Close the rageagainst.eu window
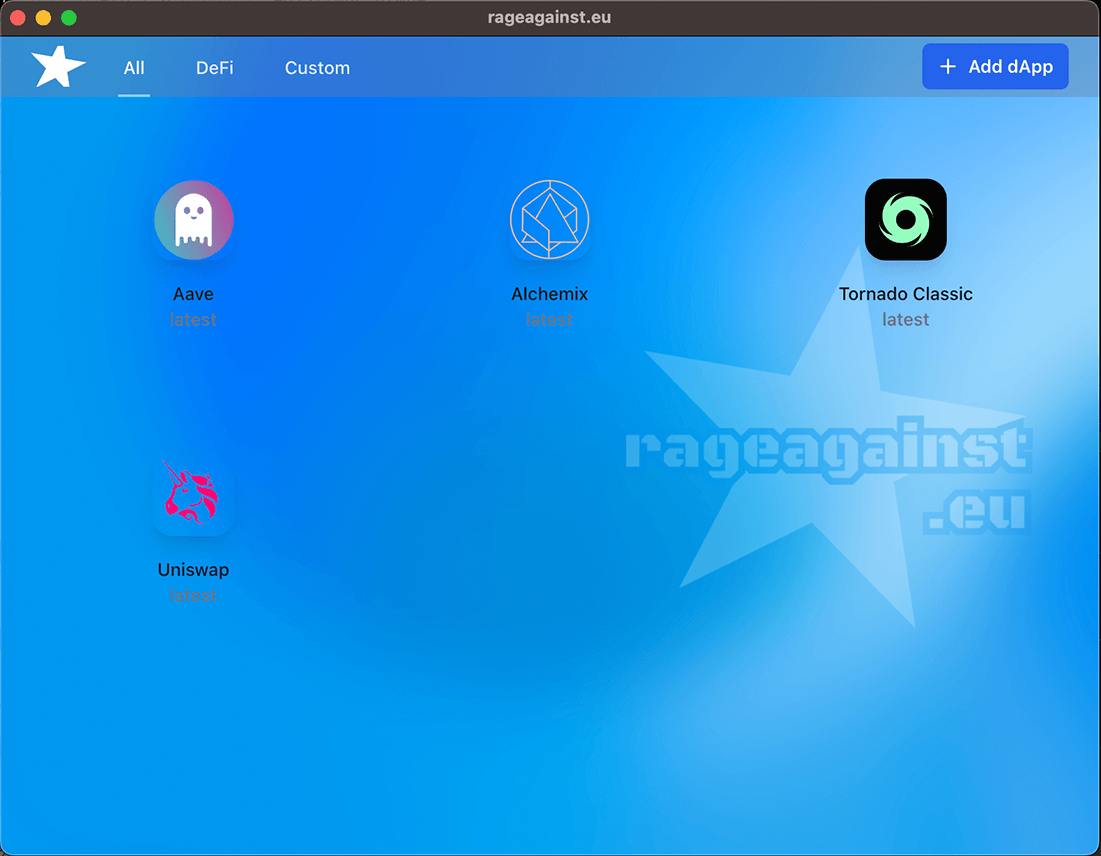1101x856 pixels. tap(18, 18)
